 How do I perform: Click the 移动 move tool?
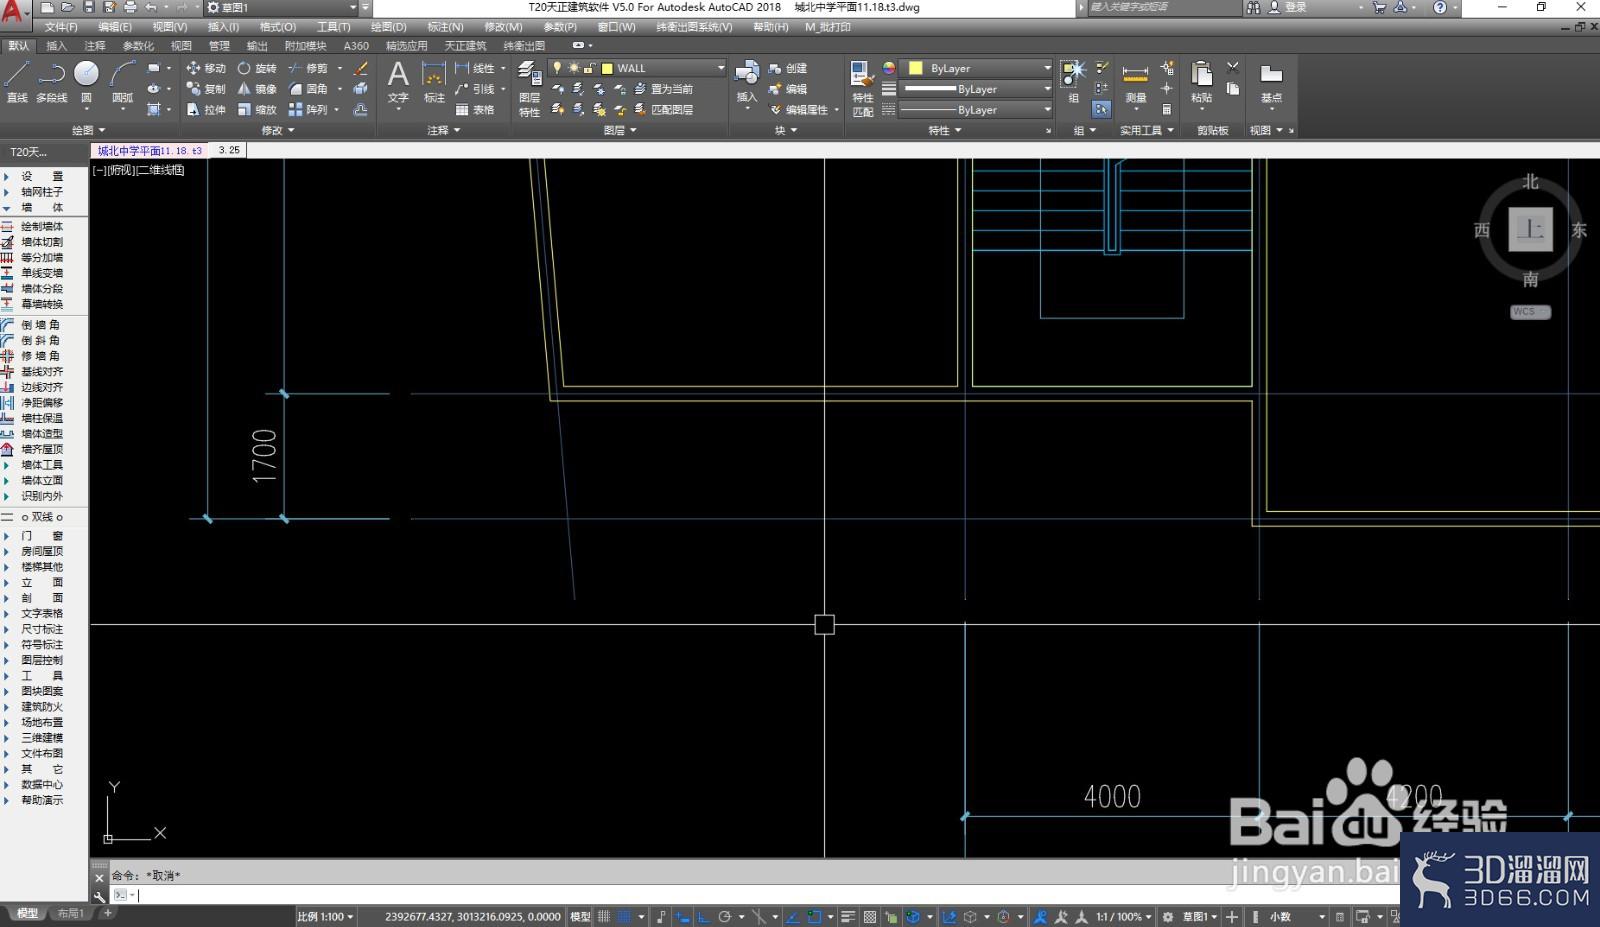[206, 68]
